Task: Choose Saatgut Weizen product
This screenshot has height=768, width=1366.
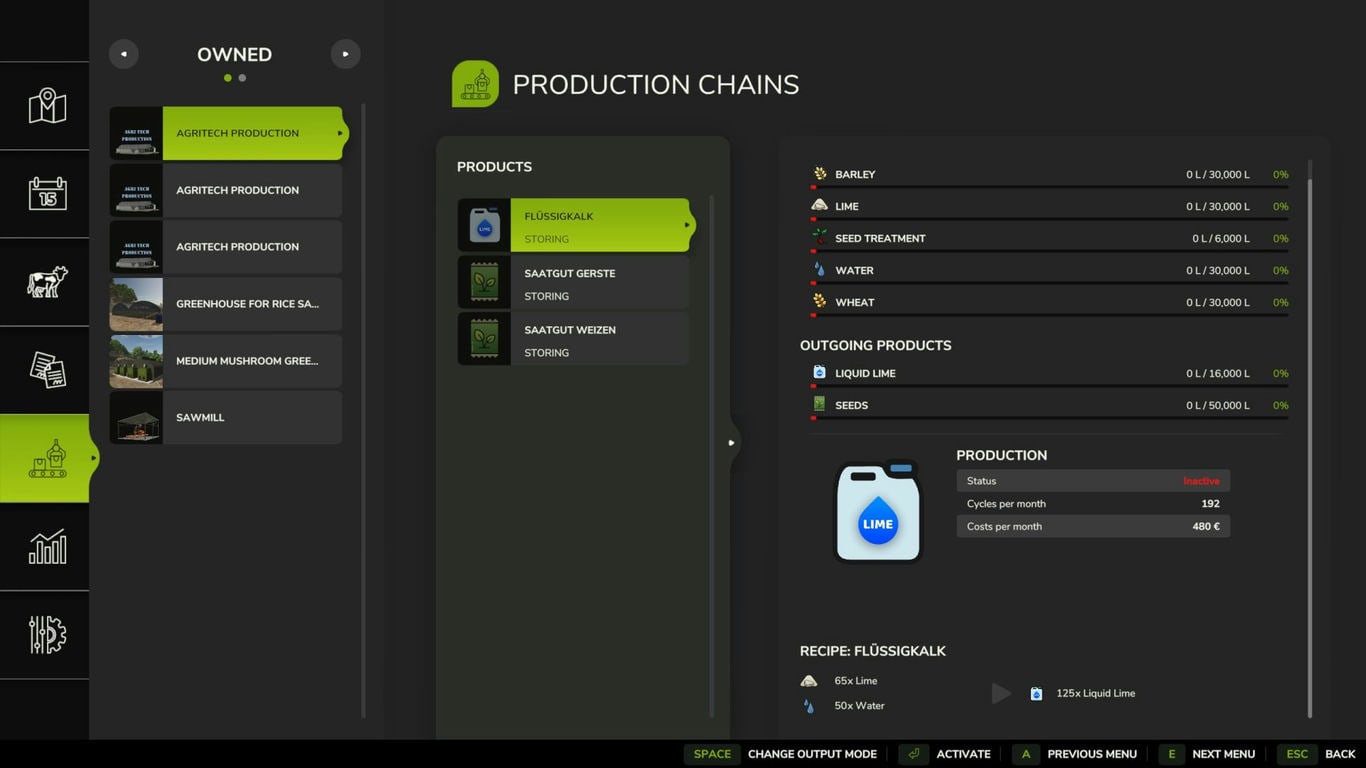Action: pos(573,340)
